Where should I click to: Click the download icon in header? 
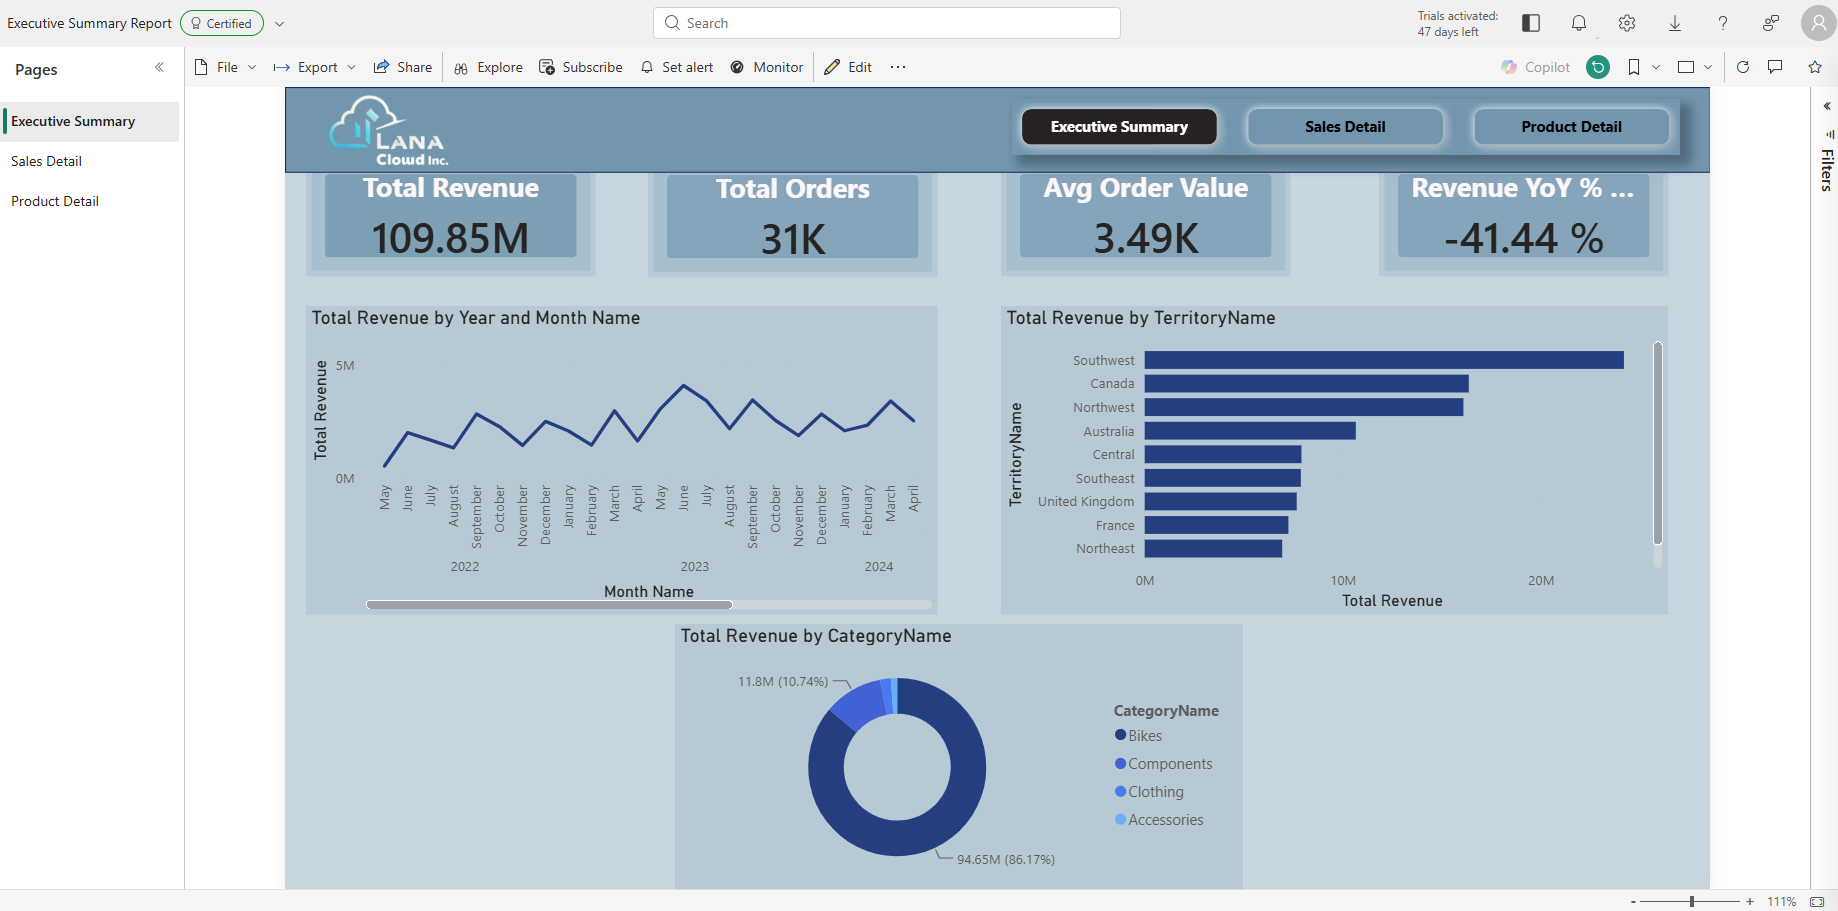point(1675,23)
